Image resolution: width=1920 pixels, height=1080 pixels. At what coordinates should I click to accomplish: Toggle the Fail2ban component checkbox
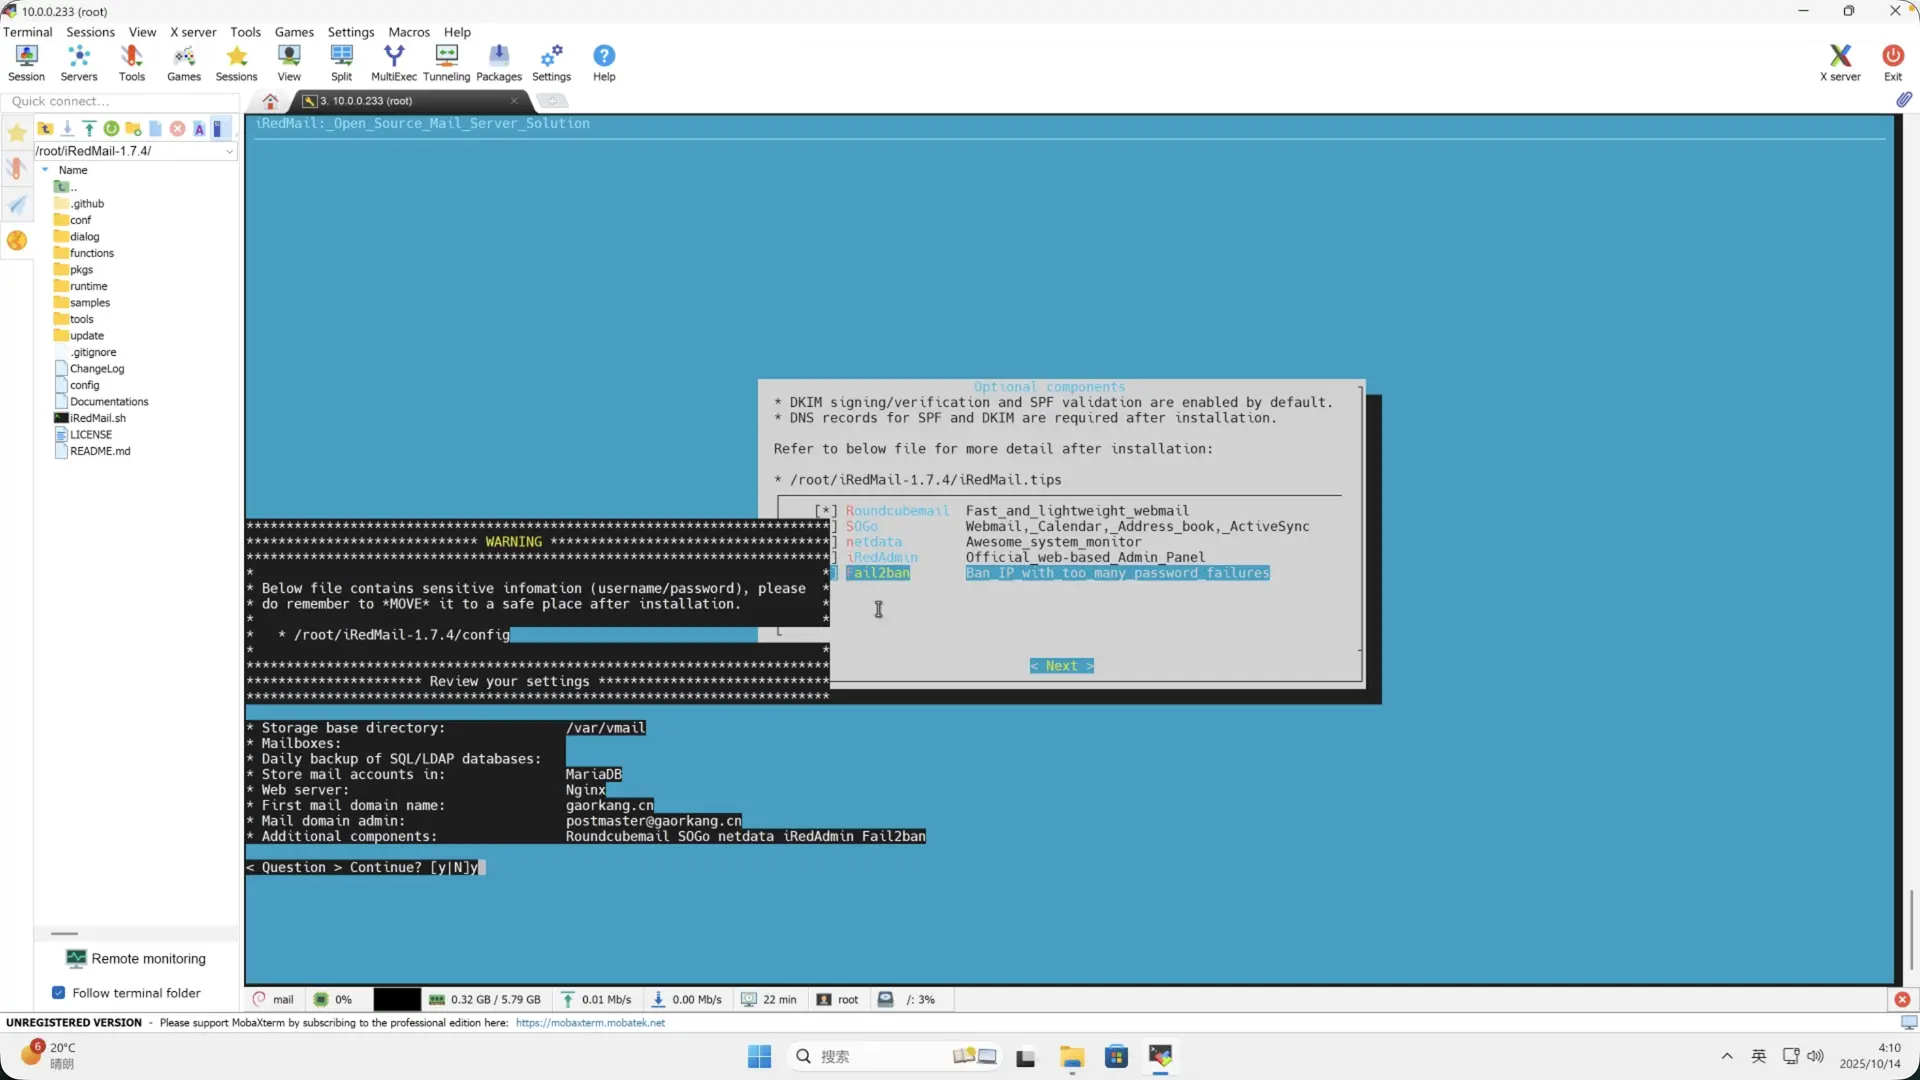[877, 573]
